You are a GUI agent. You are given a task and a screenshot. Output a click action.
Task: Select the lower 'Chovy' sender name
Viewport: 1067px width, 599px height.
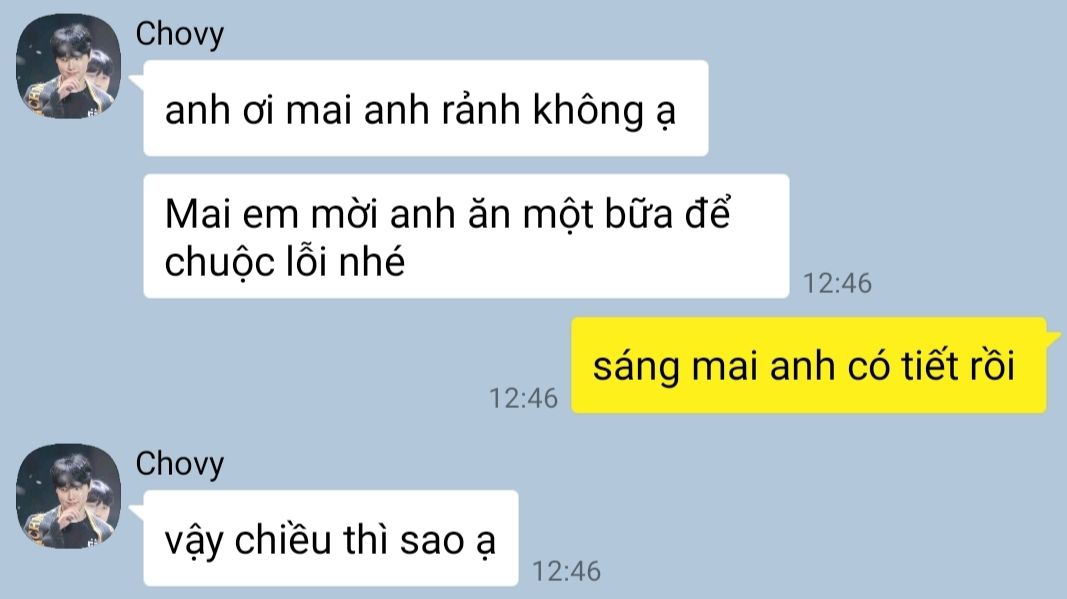(180, 464)
